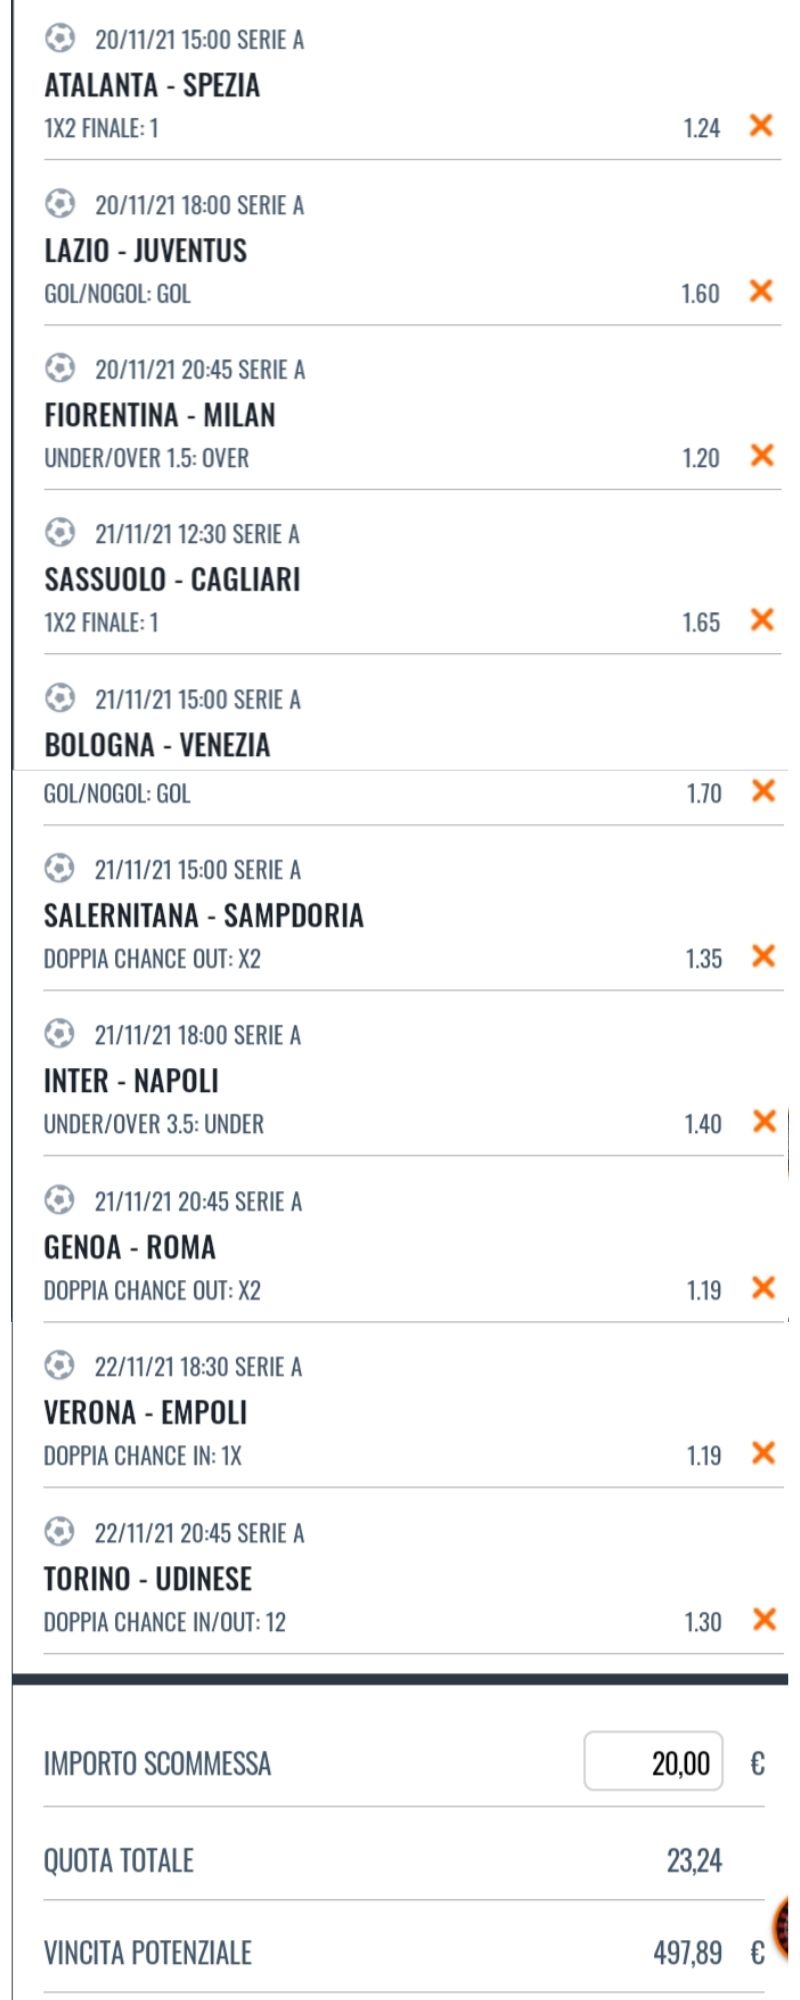Click soccer ball icon for Torino - Udinese
Image resolution: width=800 pixels, height=2000 pixels.
pyautogui.click(x=60, y=1531)
